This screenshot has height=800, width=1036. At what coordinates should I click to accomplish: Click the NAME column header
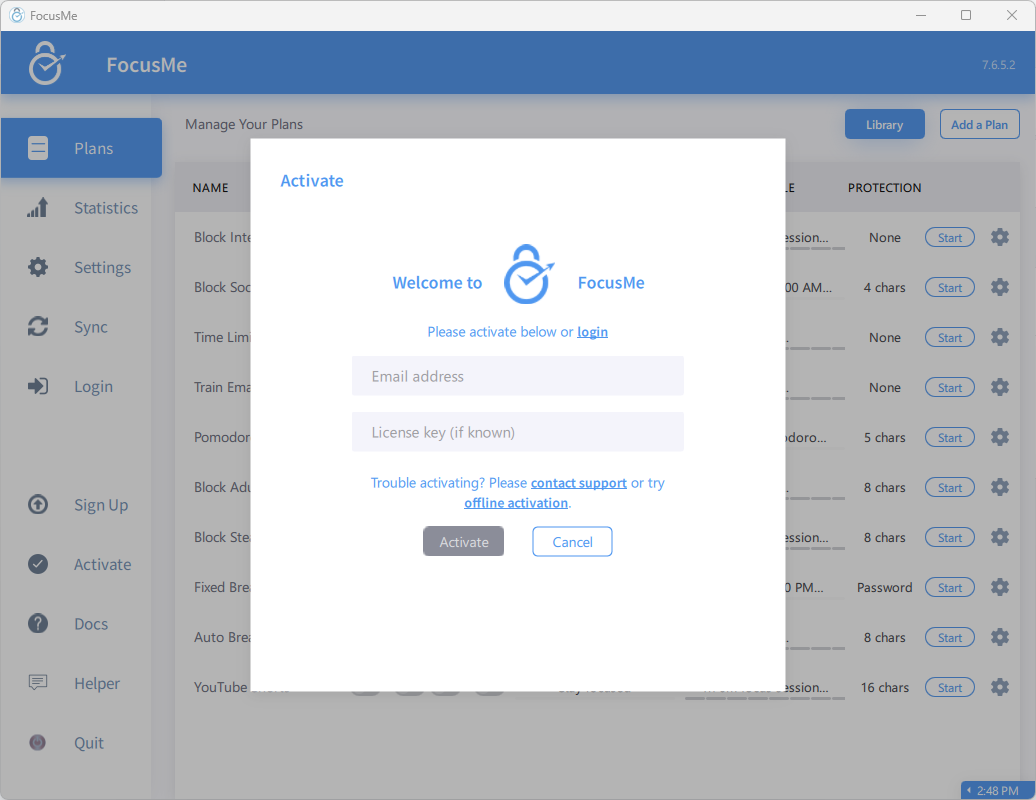click(210, 188)
